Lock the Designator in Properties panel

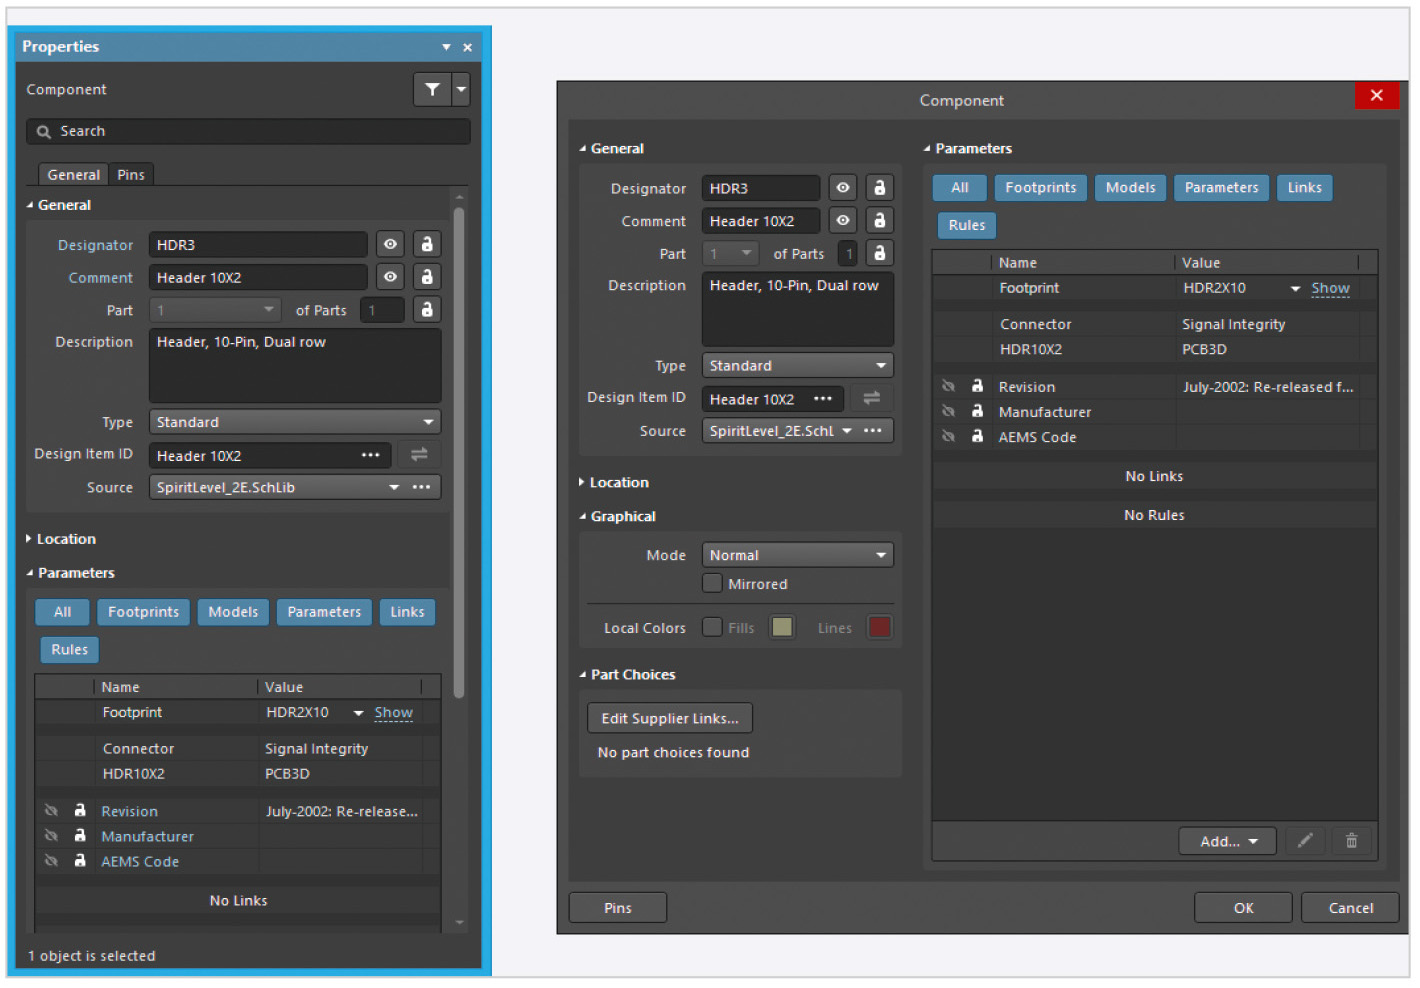[x=427, y=244]
